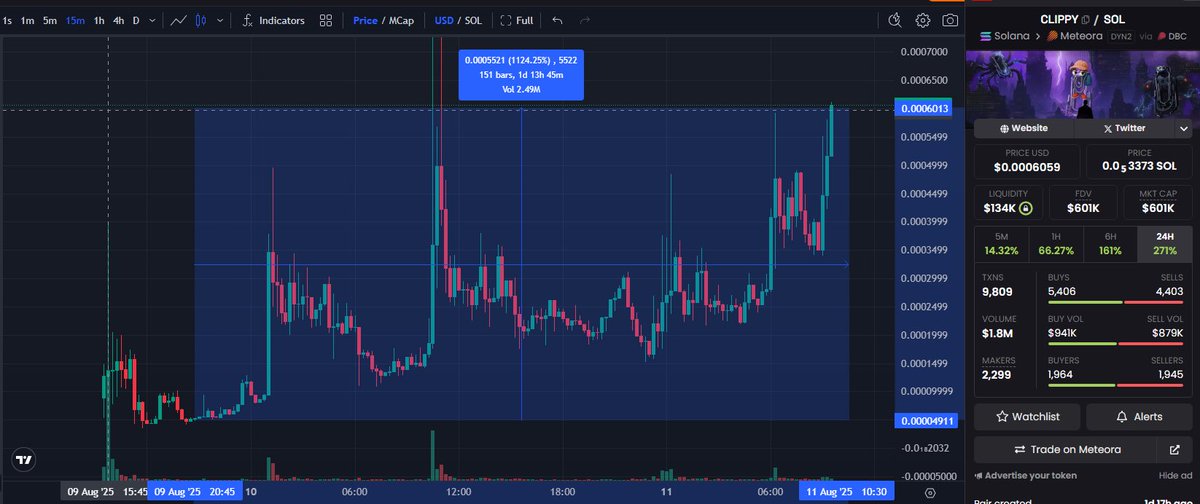1200x504 pixels.
Task: Click the current price label 0.0006013
Action: point(925,110)
